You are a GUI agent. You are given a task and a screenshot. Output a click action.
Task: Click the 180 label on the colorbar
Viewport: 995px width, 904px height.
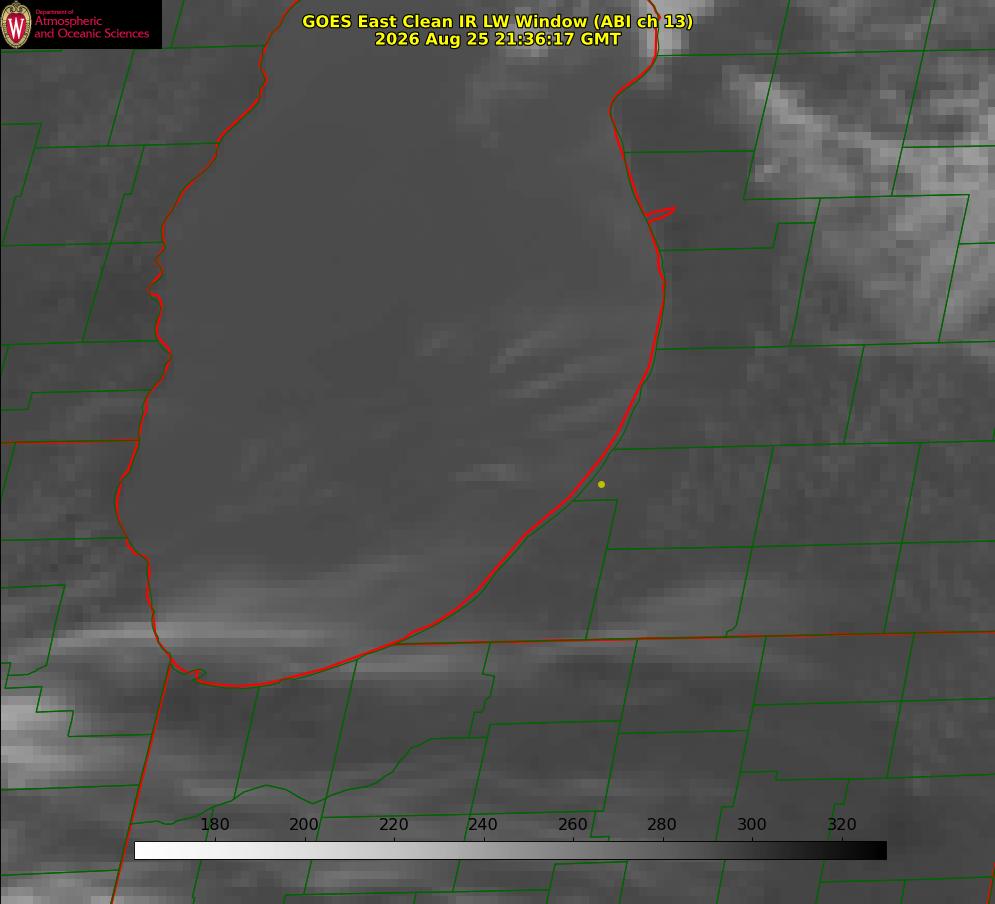point(214,824)
